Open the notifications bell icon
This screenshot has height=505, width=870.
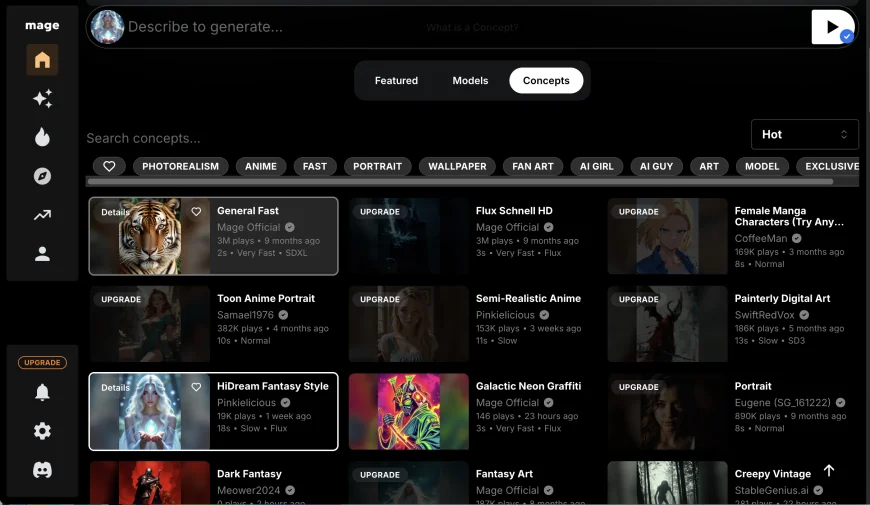42,392
